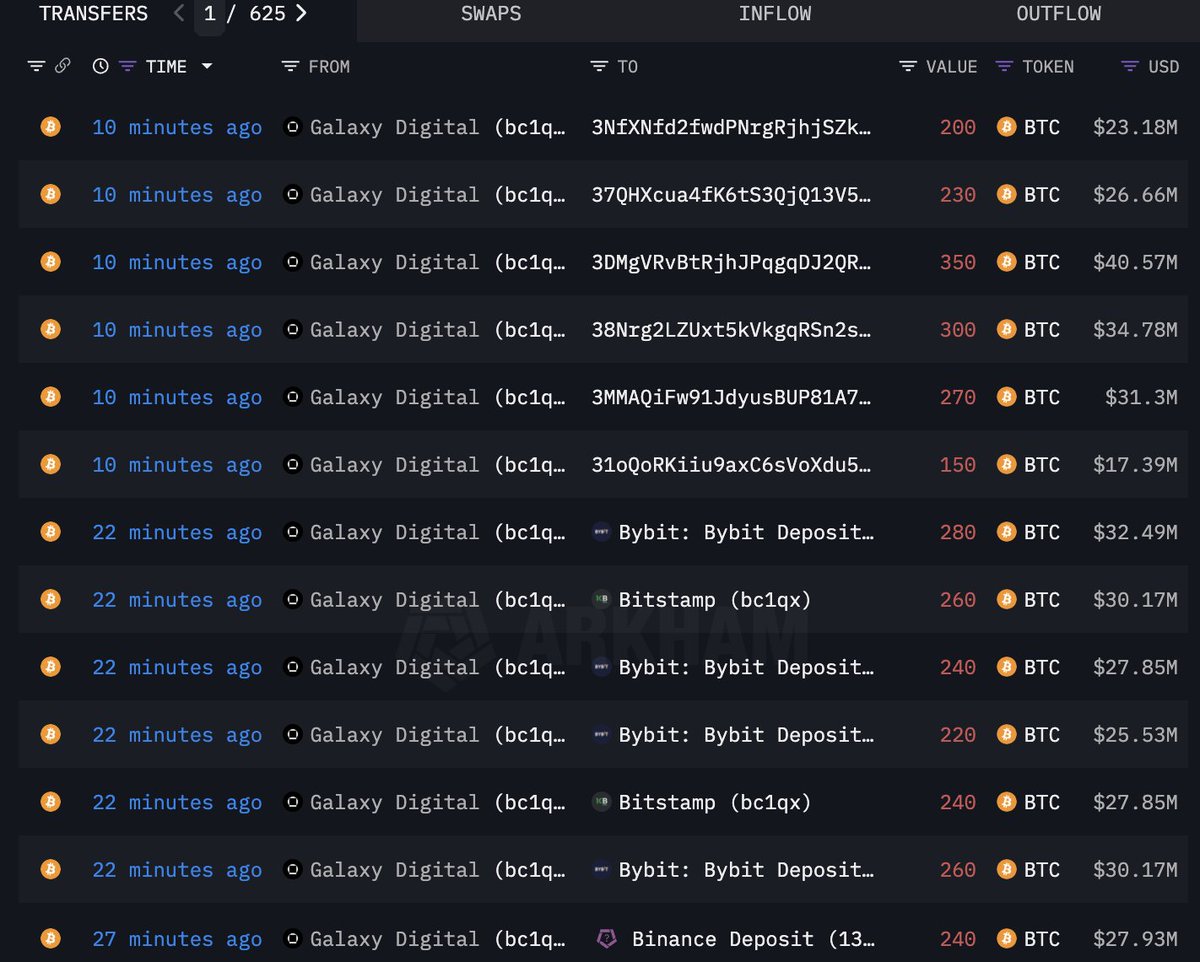Image resolution: width=1200 pixels, height=962 pixels.
Task: Click the $27.93M USD amount
Action: [x=1135, y=938]
